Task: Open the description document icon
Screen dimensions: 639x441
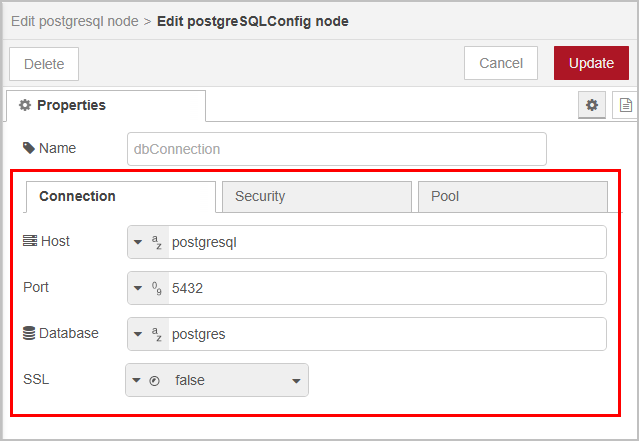Action: (x=626, y=105)
